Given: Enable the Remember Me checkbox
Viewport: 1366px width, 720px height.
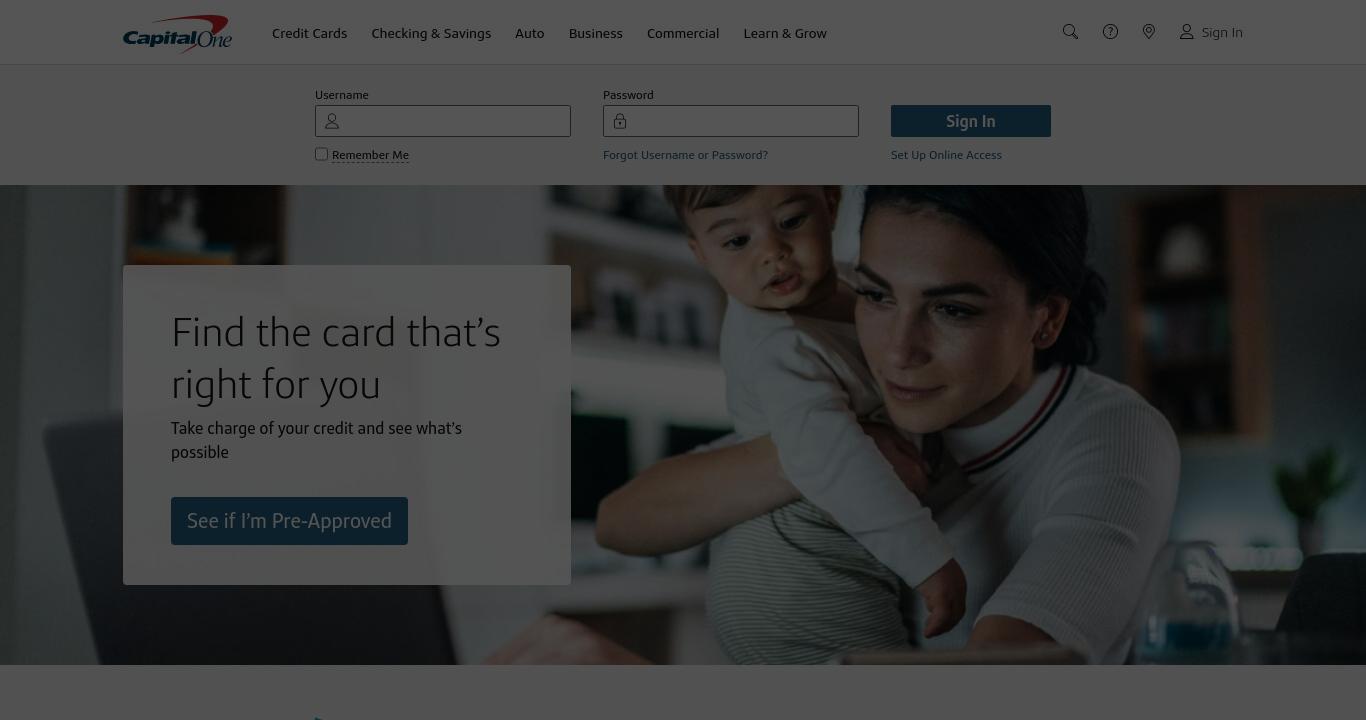Looking at the screenshot, I should [x=321, y=154].
